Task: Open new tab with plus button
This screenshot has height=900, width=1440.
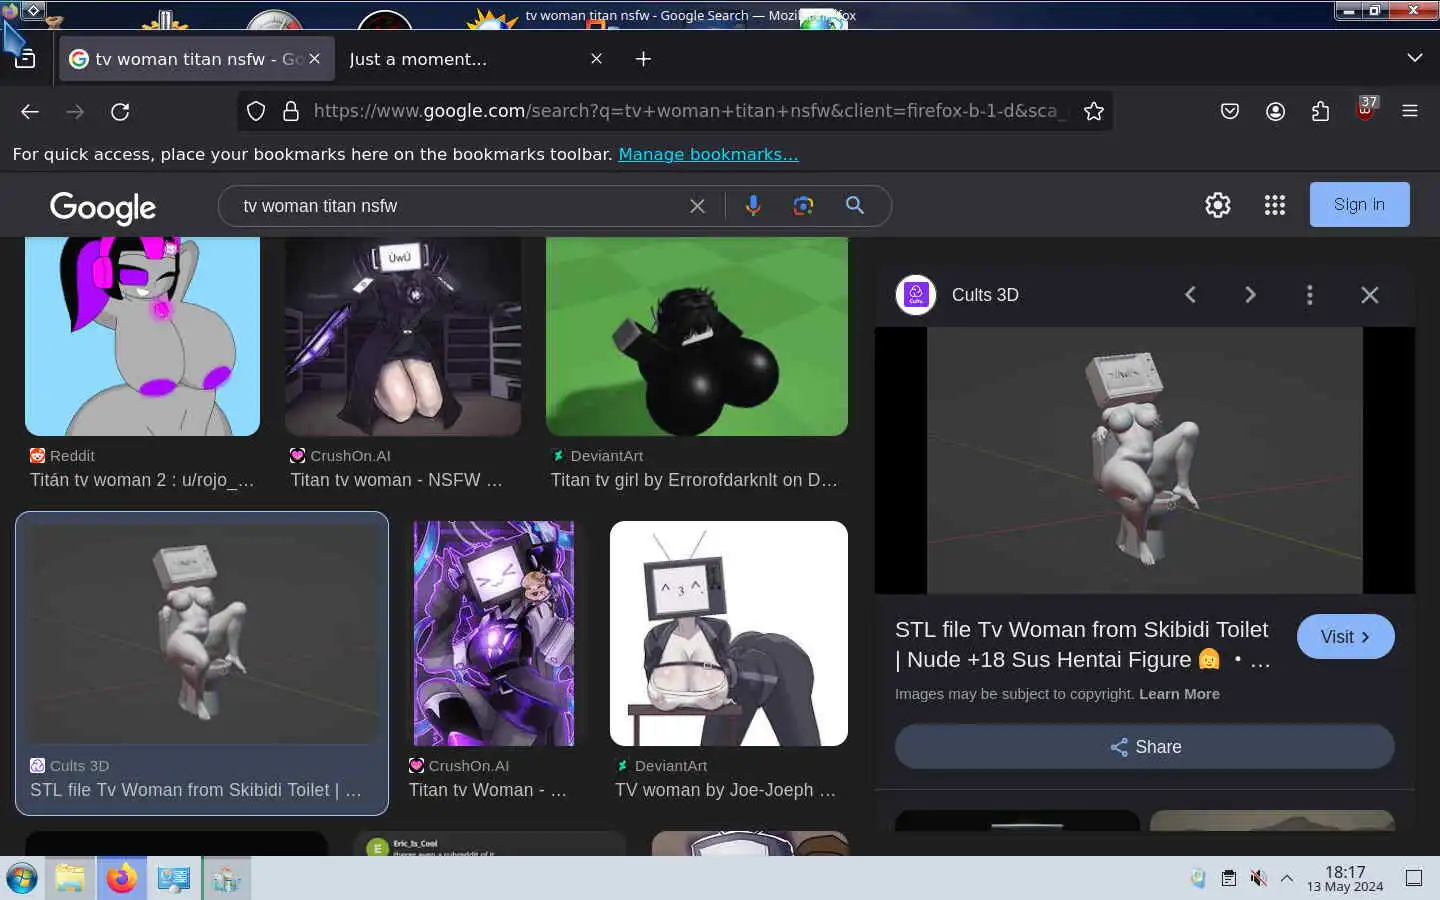Action: tap(643, 59)
